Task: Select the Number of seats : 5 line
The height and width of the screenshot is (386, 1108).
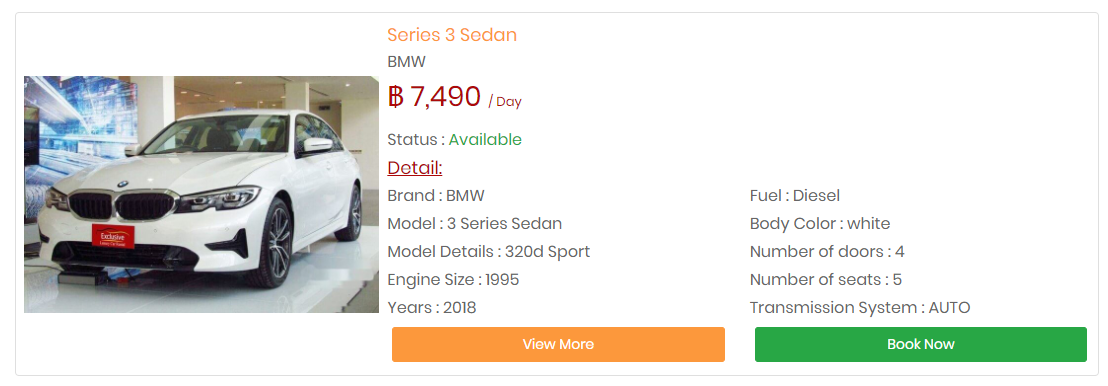Action: tap(825, 280)
